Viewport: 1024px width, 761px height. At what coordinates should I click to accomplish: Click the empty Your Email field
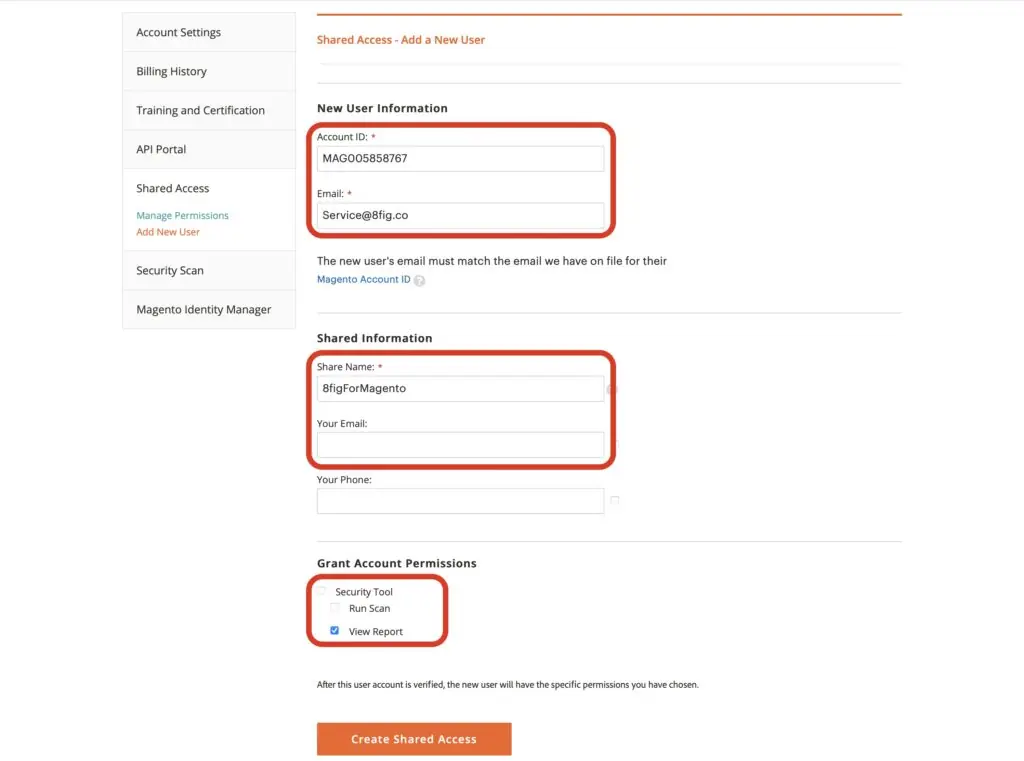tap(460, 445)
